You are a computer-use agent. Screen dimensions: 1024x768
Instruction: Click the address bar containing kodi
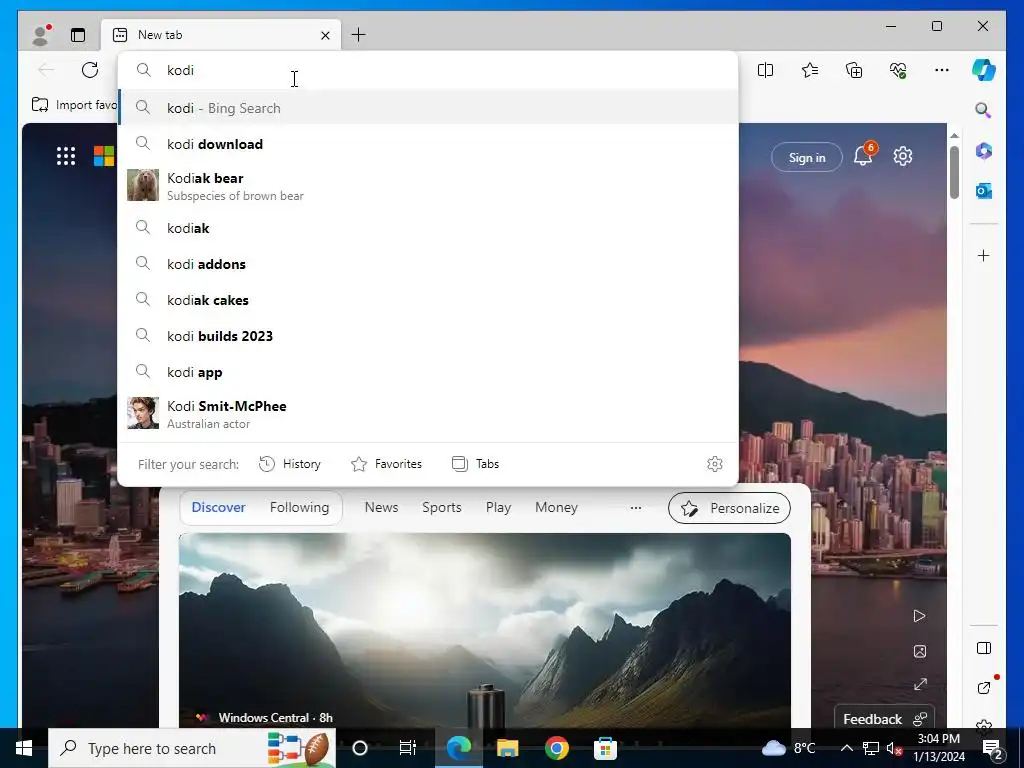(x=428, y=70)
